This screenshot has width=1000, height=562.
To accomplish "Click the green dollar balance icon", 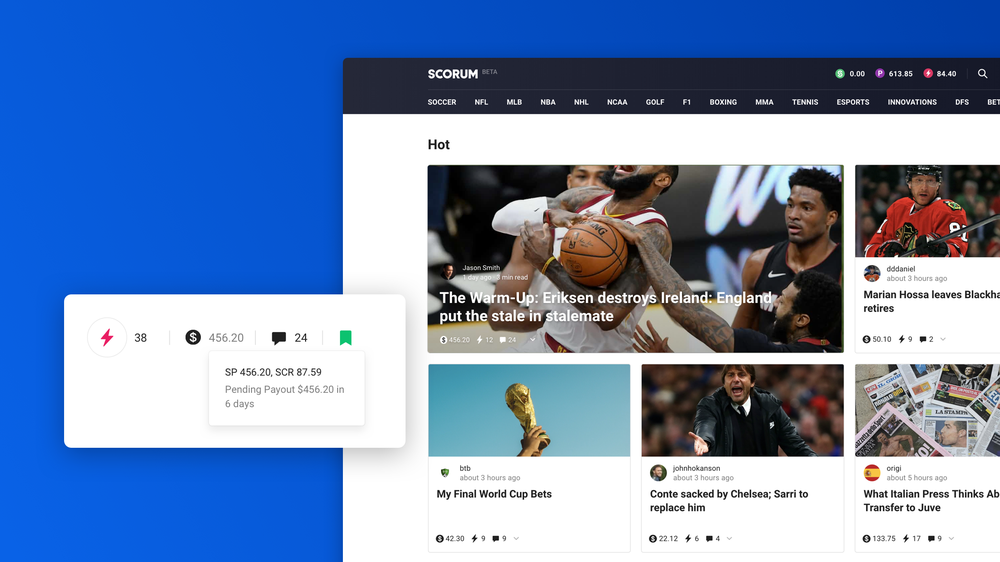I will [840, 74].
